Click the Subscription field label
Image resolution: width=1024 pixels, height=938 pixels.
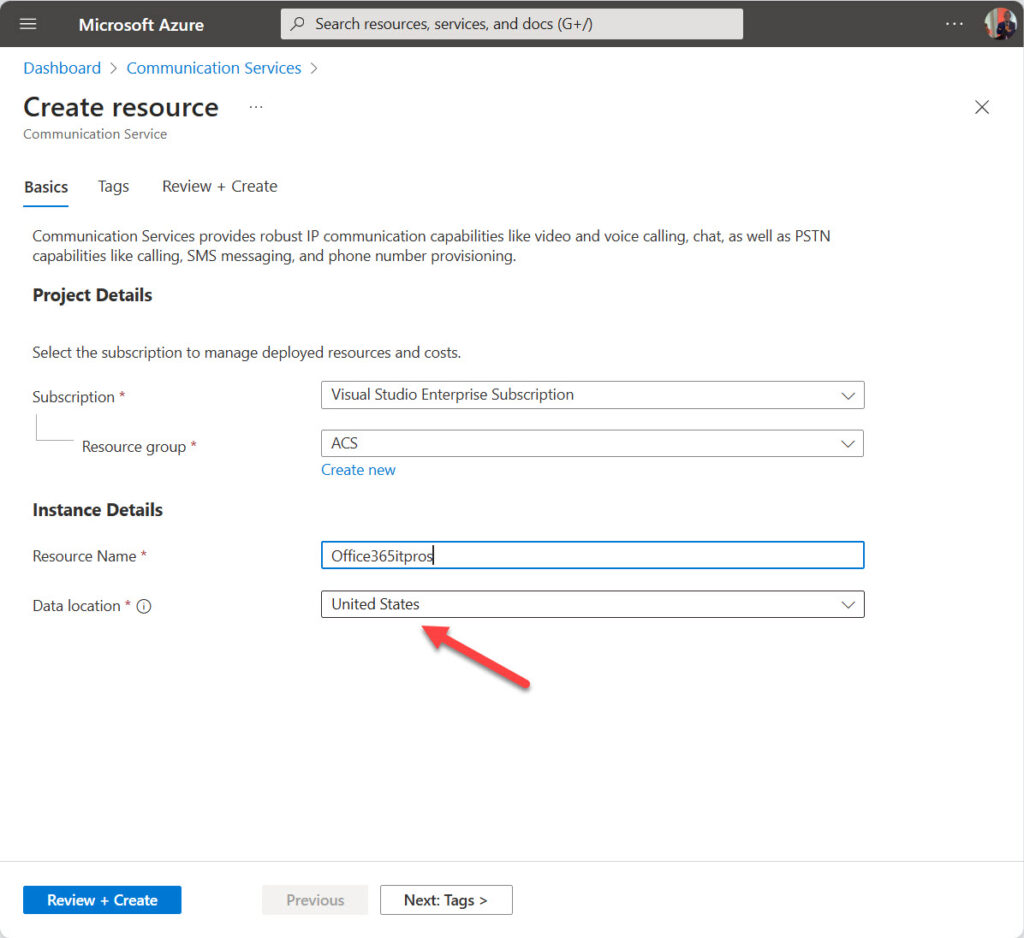pyautogui.click(x=73, y=397)
